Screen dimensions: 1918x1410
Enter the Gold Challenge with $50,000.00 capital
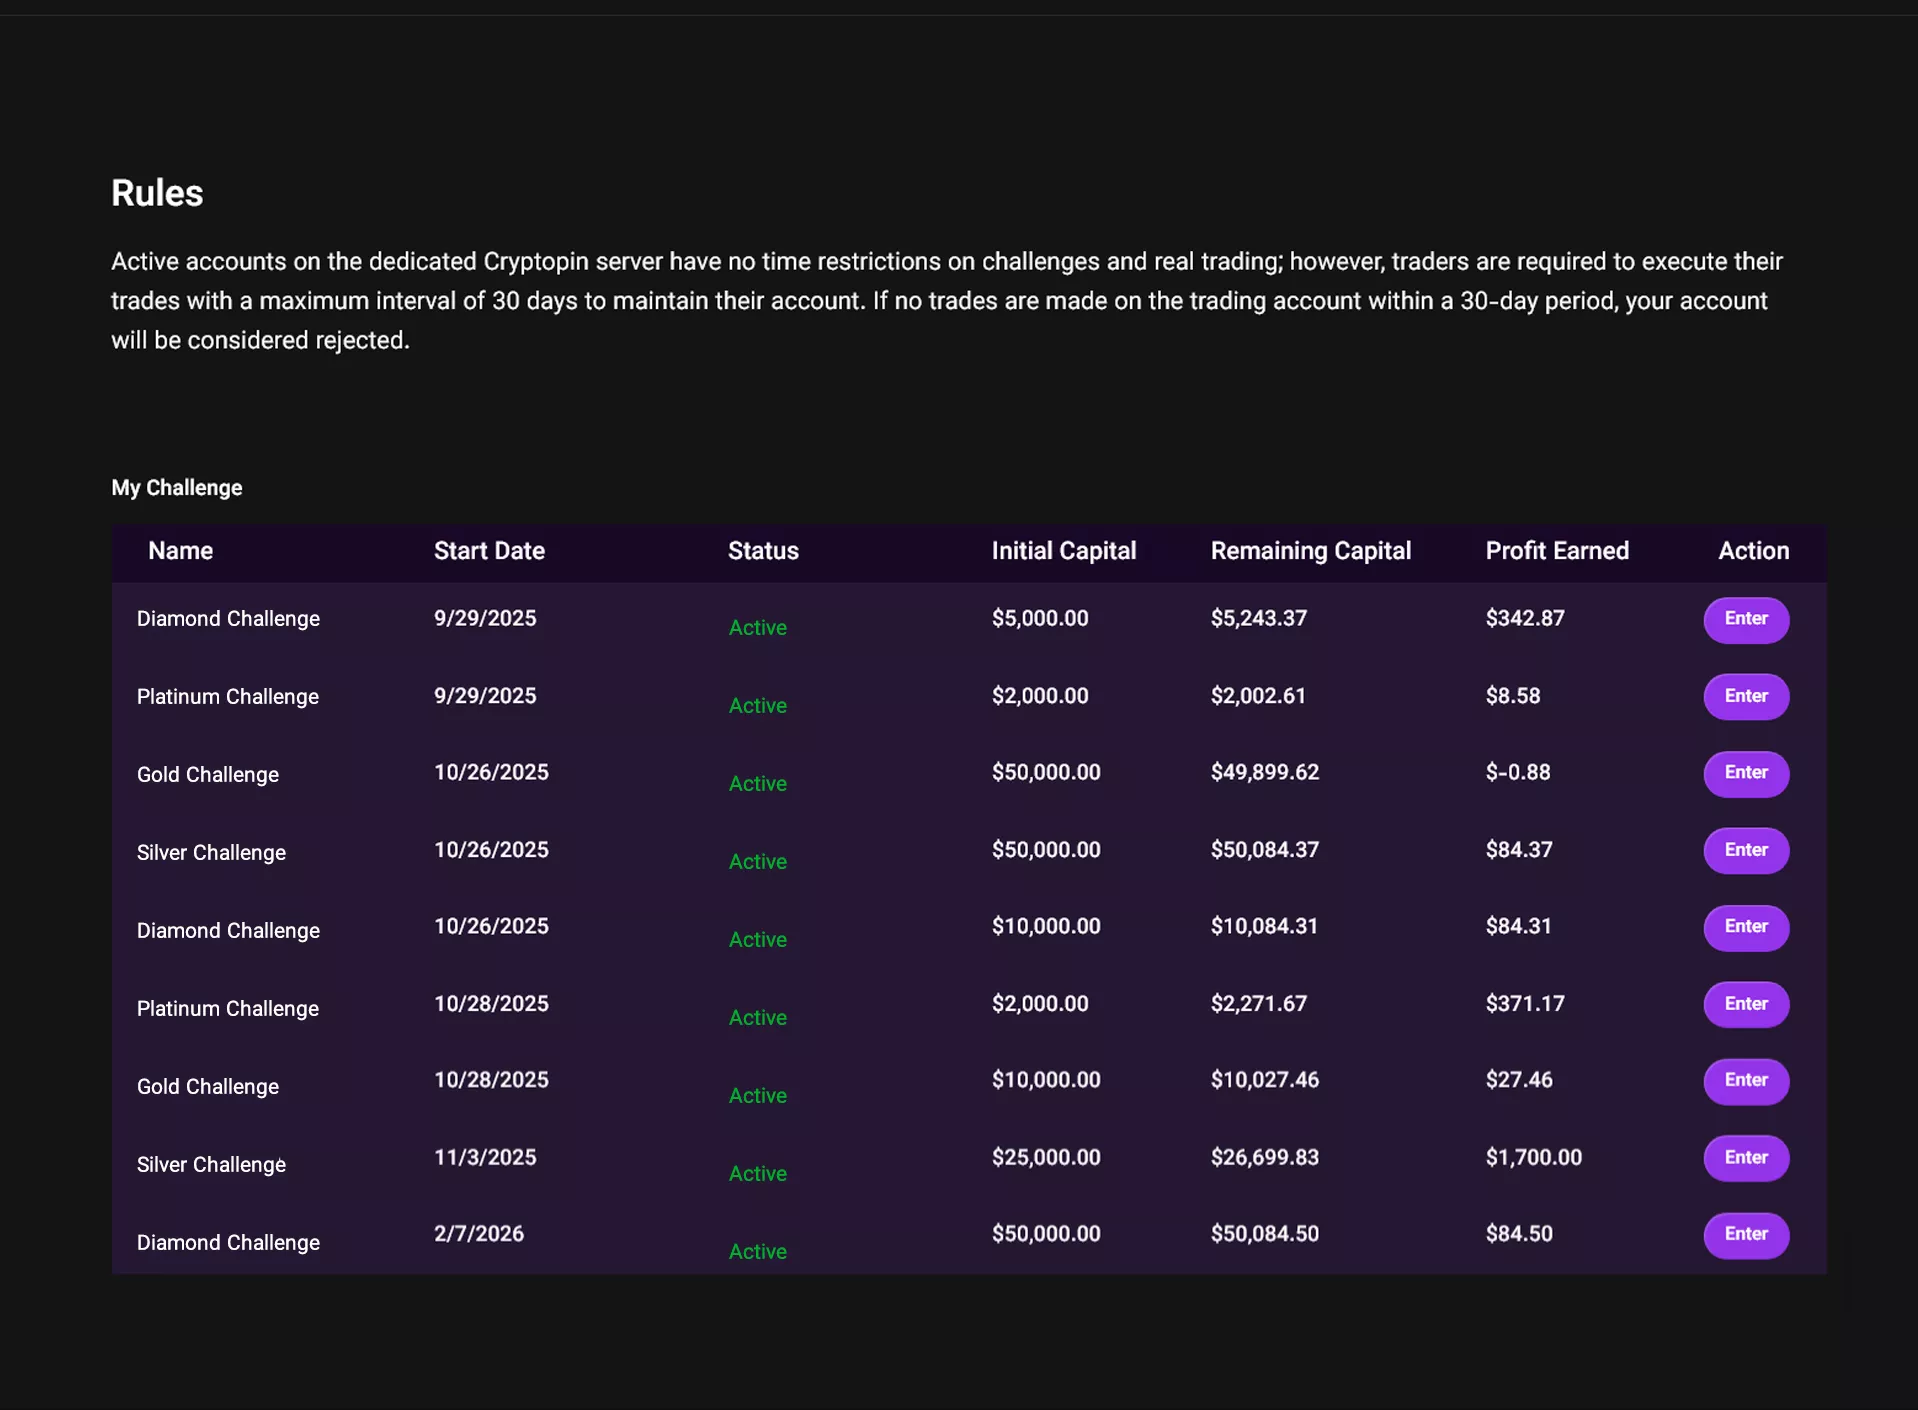(x=1745, y=773)
